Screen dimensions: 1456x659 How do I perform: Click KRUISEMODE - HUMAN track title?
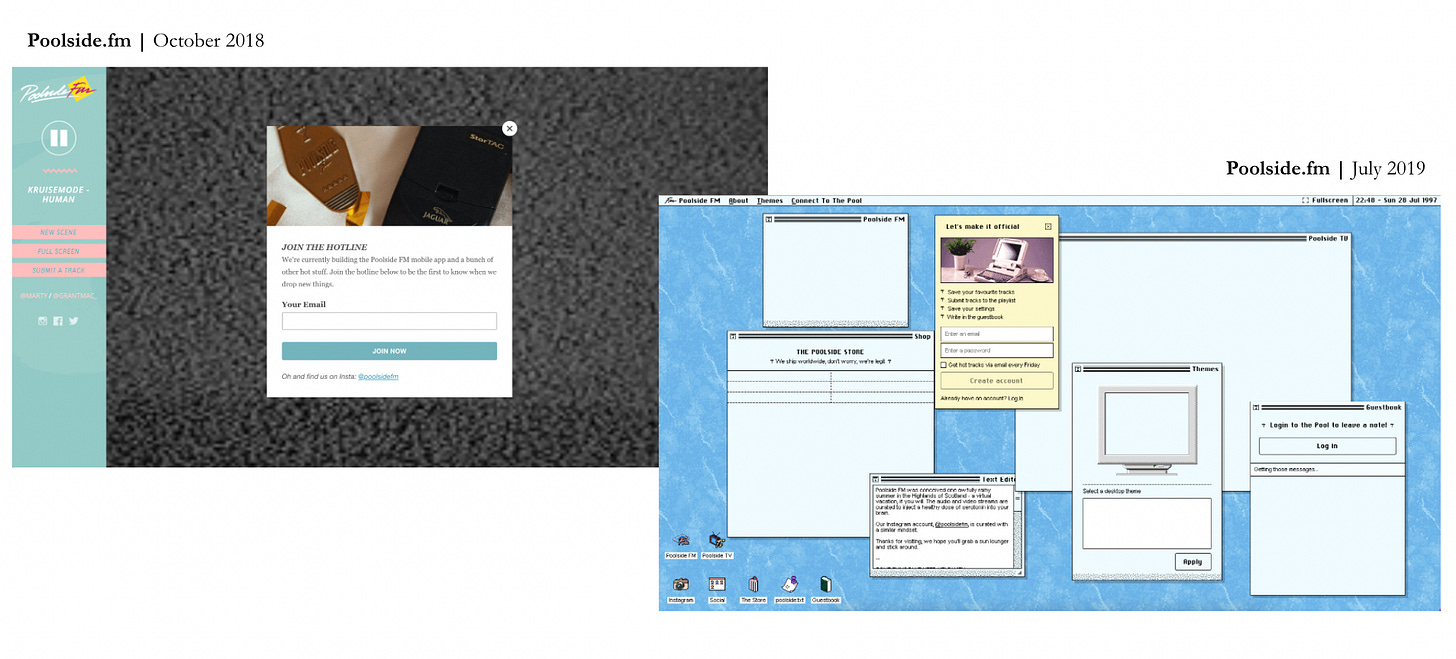(x=59, y=194)
